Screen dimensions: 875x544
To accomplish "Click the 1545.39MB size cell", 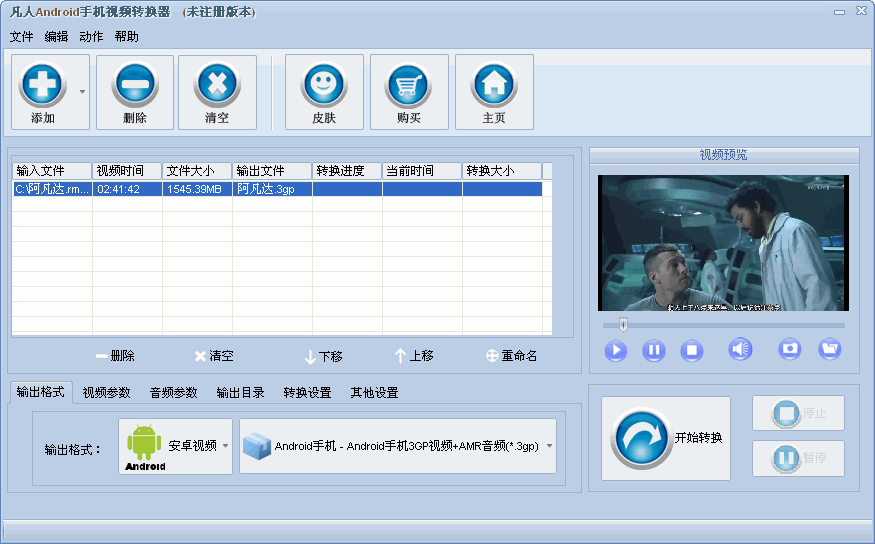I will click(197, 189).
